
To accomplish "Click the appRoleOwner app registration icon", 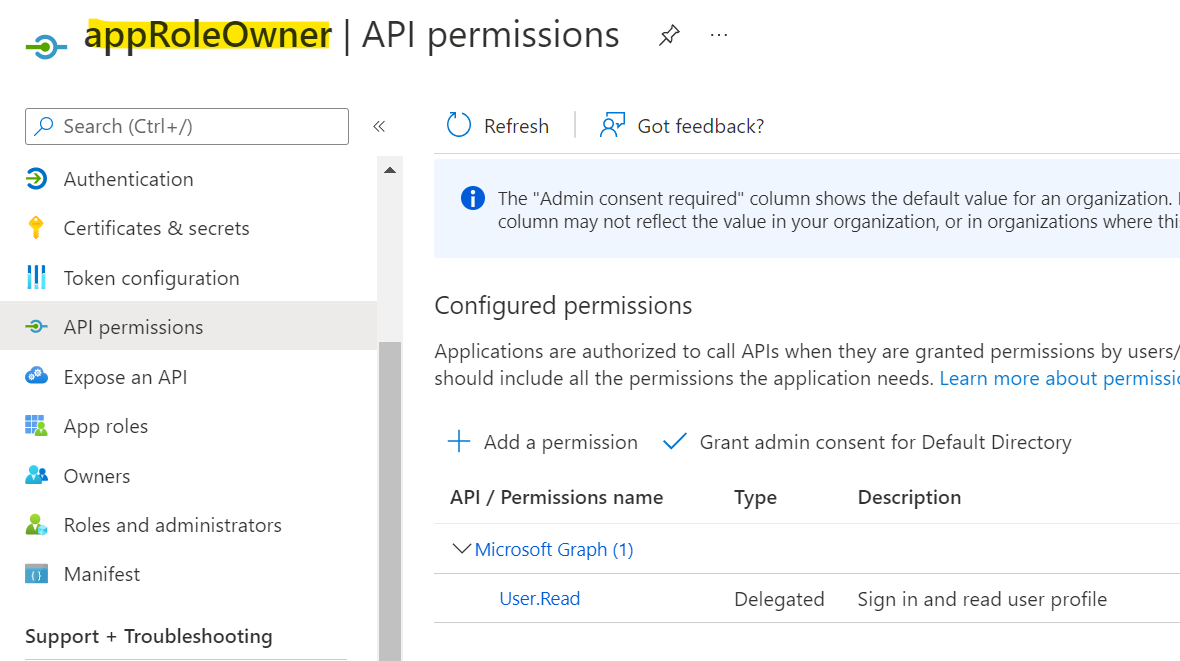I will [x=46, y=47].
